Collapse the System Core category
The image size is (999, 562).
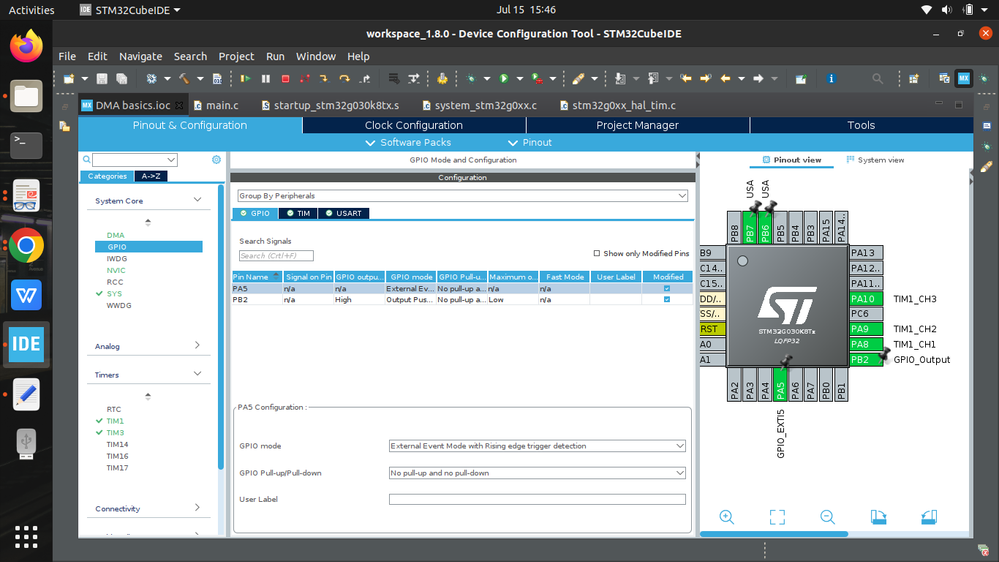pyautogui.click(x=198, y=200)
